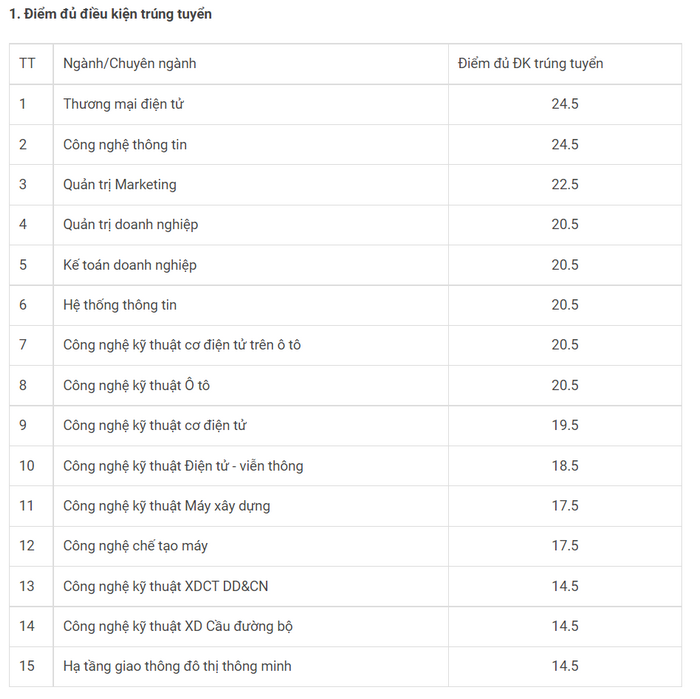The image size is (700, 699).
Task: Select the "Ngành/Chuyên ngành" column header
Action: coord(129,63)
